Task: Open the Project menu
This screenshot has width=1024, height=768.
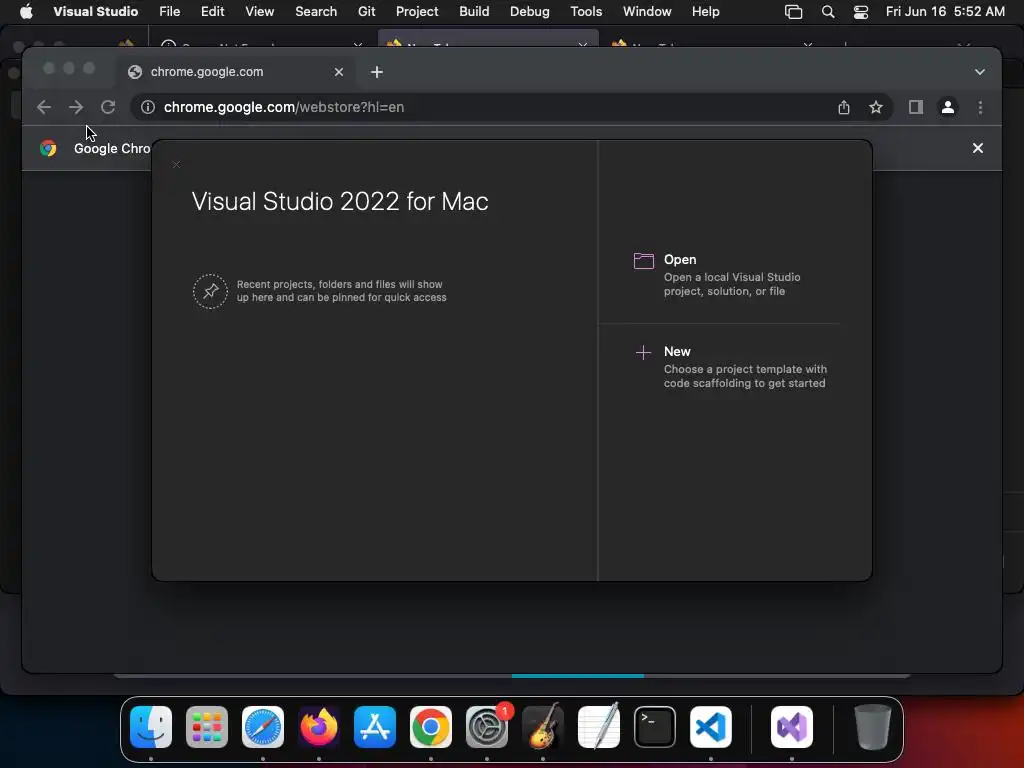Action: point(417,12)
